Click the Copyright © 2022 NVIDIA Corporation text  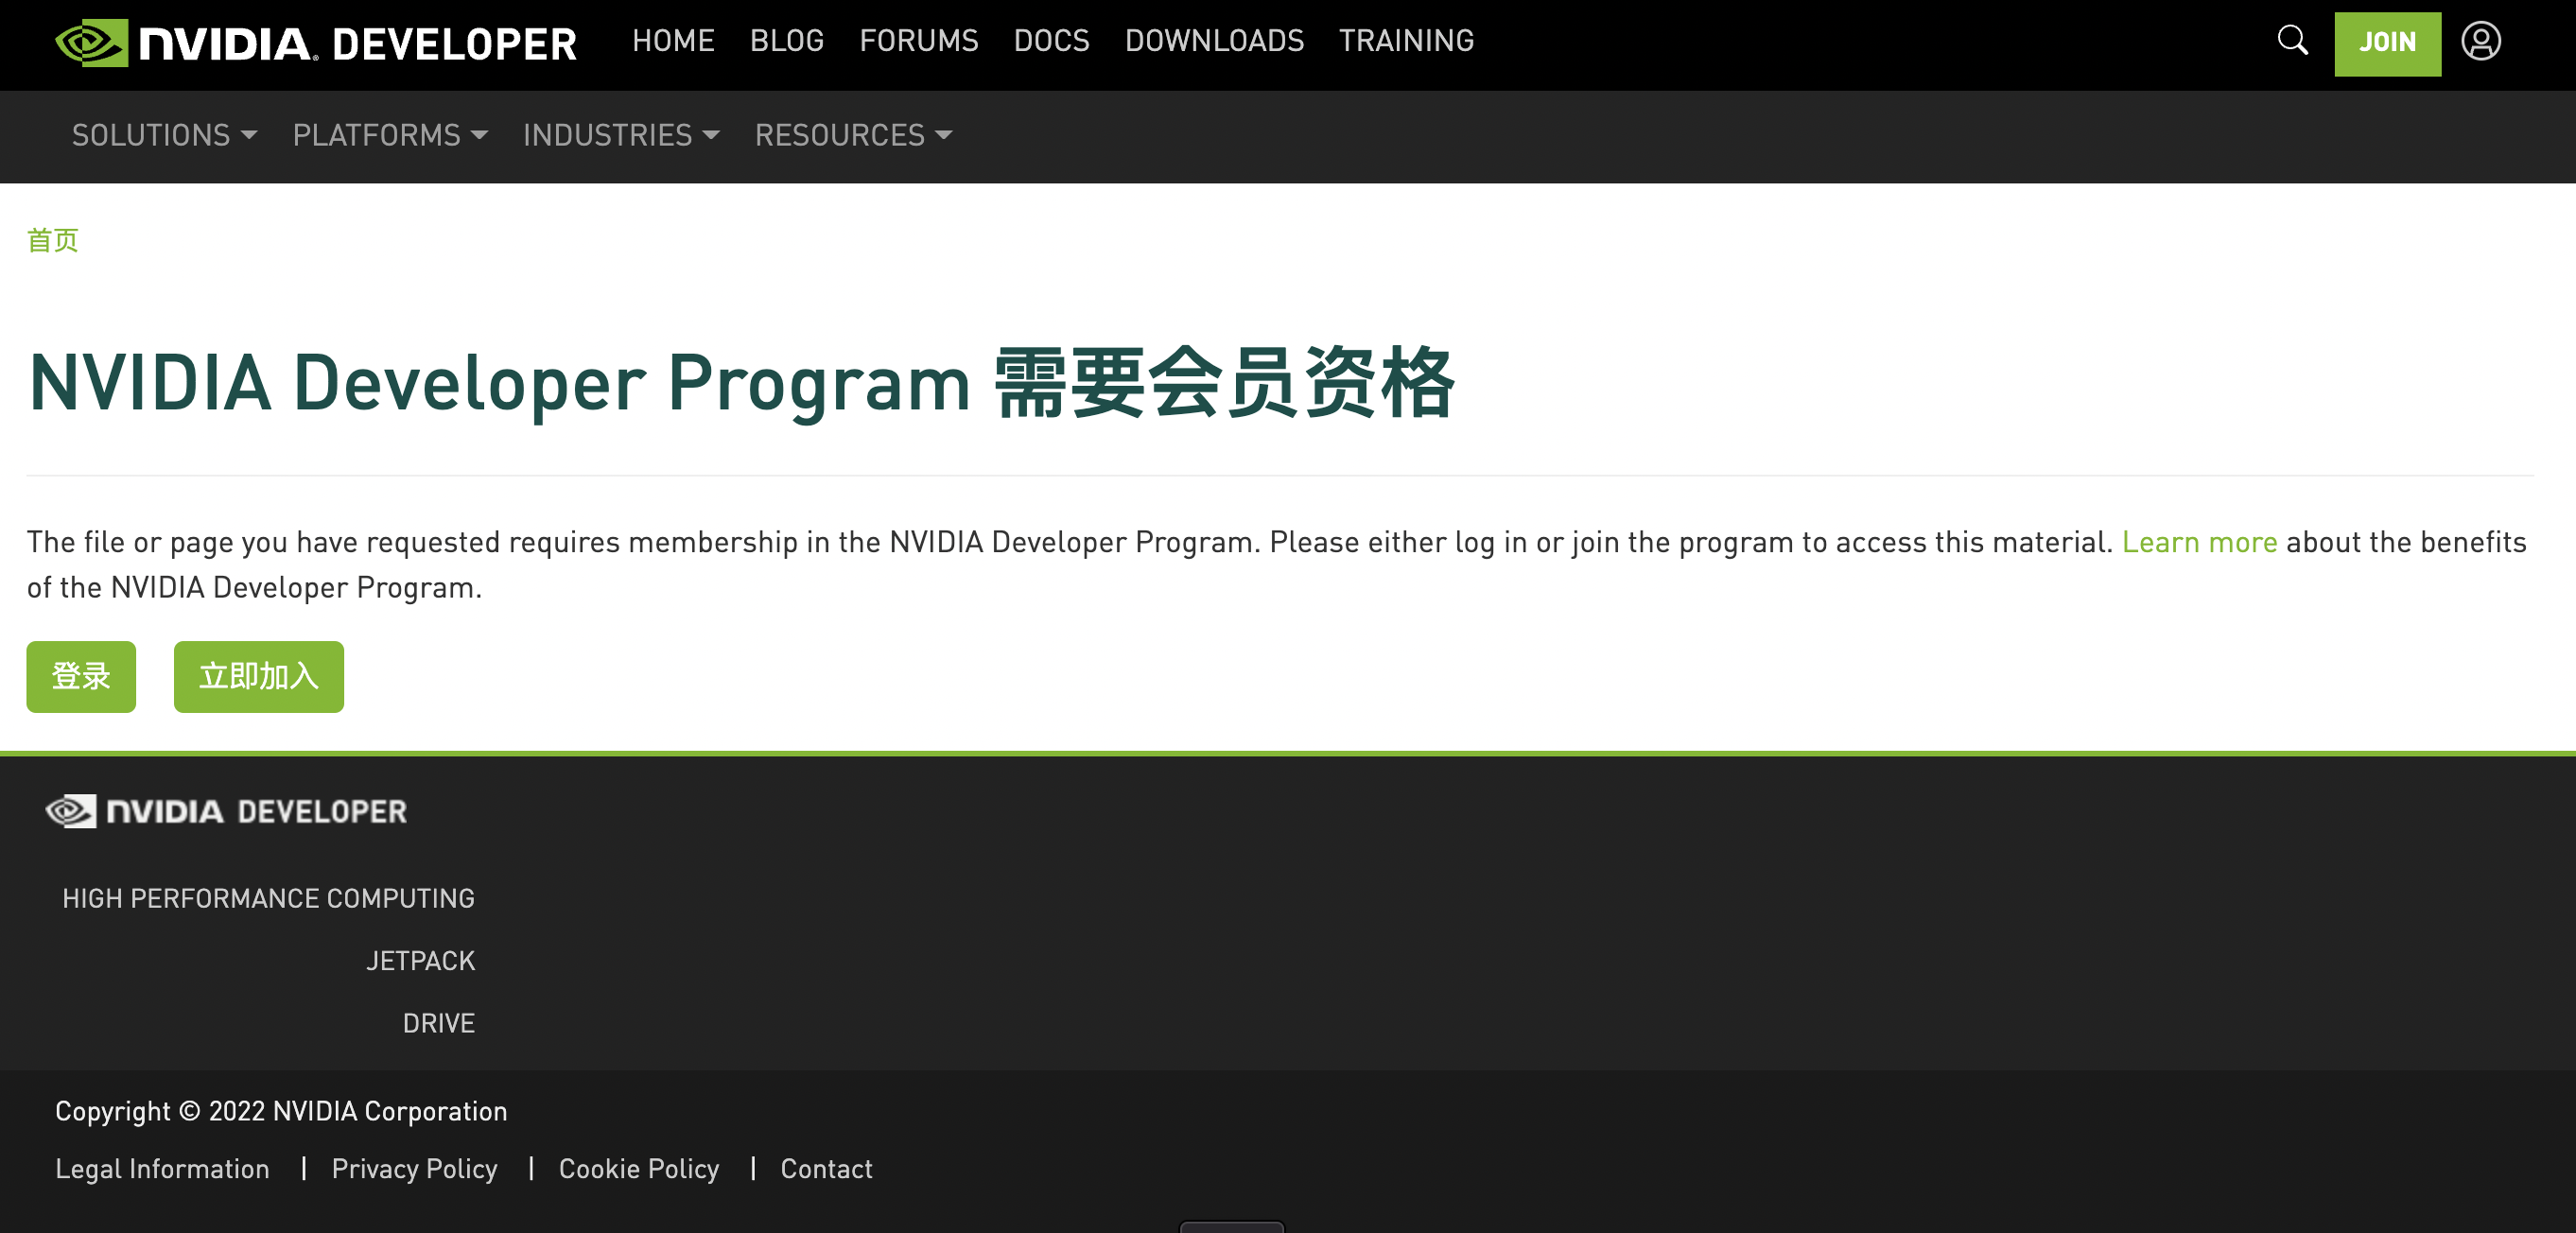pyautogui.click(x=281, y=1111)
